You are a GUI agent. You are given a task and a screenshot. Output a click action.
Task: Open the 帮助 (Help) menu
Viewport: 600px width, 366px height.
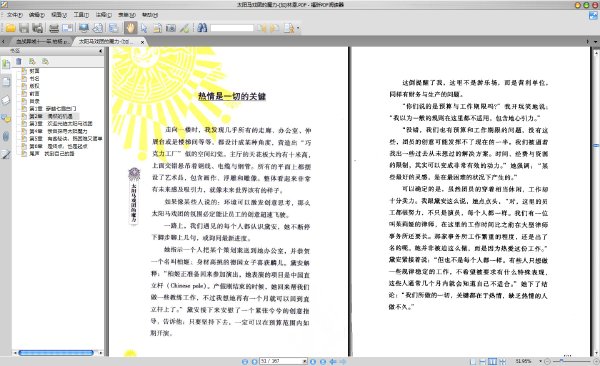point(150,15)
